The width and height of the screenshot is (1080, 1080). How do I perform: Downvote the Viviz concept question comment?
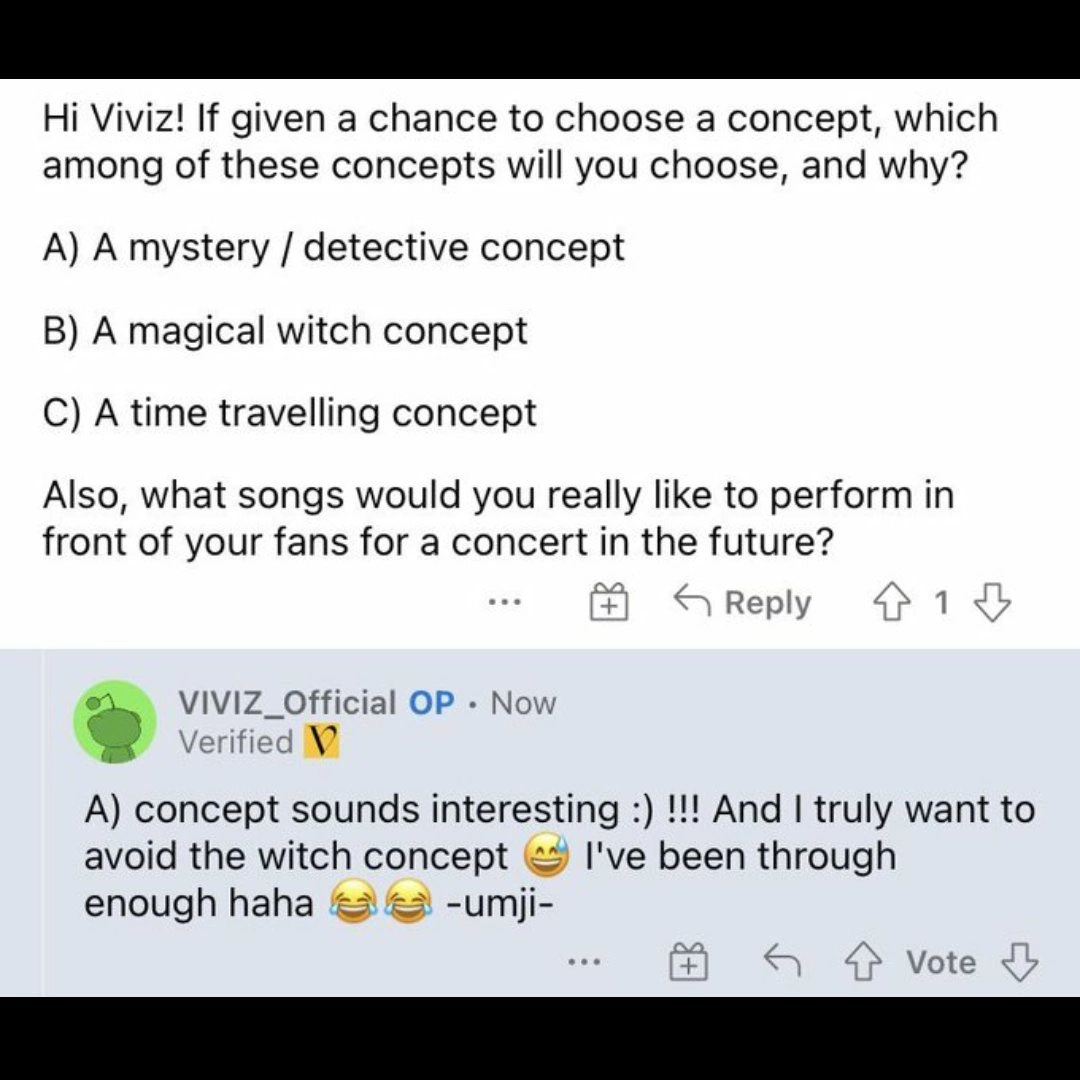tap(992, 603)
